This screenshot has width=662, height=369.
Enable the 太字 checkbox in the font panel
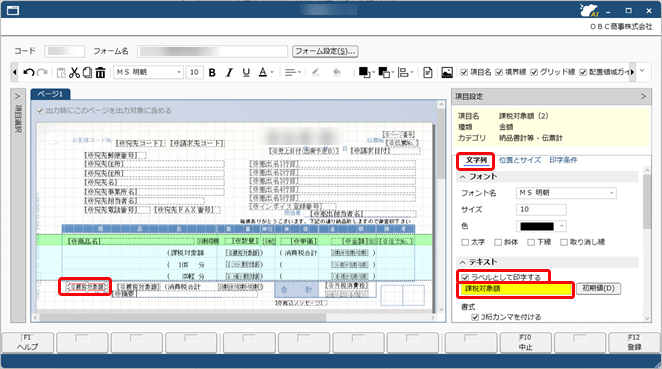point(465,242)
